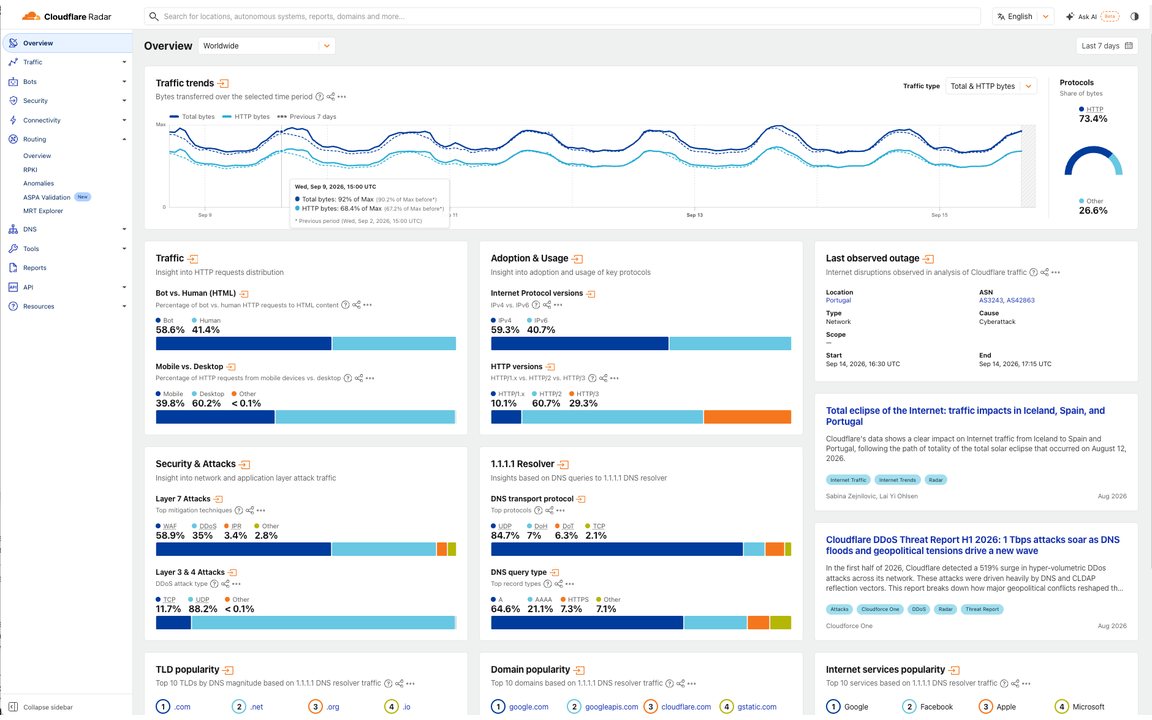Open MRT Explorer sidebar item
The width and height of the screenshot is (1152, 720).
pyautogui.click(x=43, y=211)
